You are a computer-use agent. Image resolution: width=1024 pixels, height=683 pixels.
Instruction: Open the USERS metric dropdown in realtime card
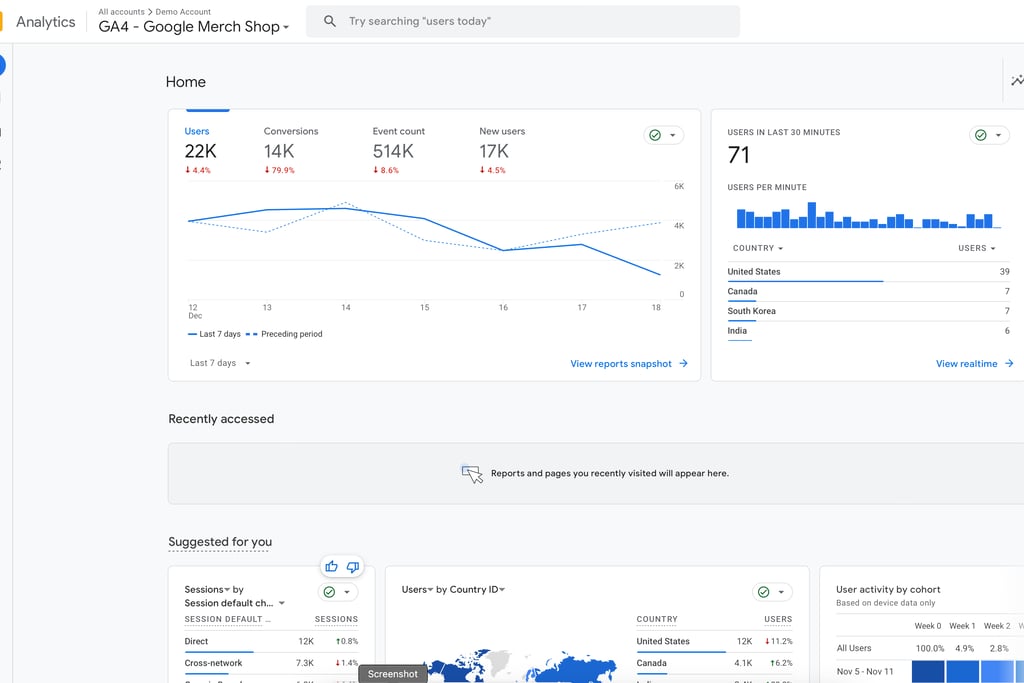(976, 248)
